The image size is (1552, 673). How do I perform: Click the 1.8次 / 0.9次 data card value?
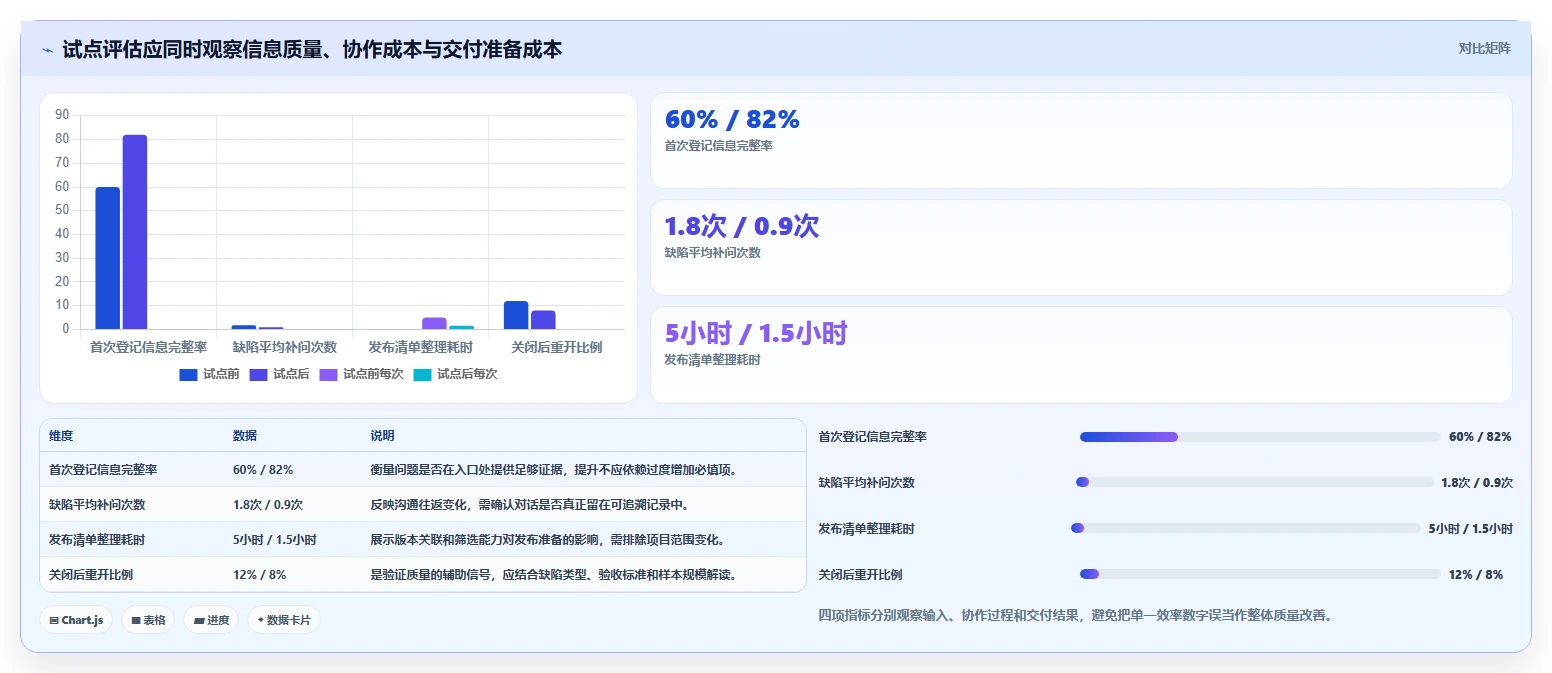point(742,227)
